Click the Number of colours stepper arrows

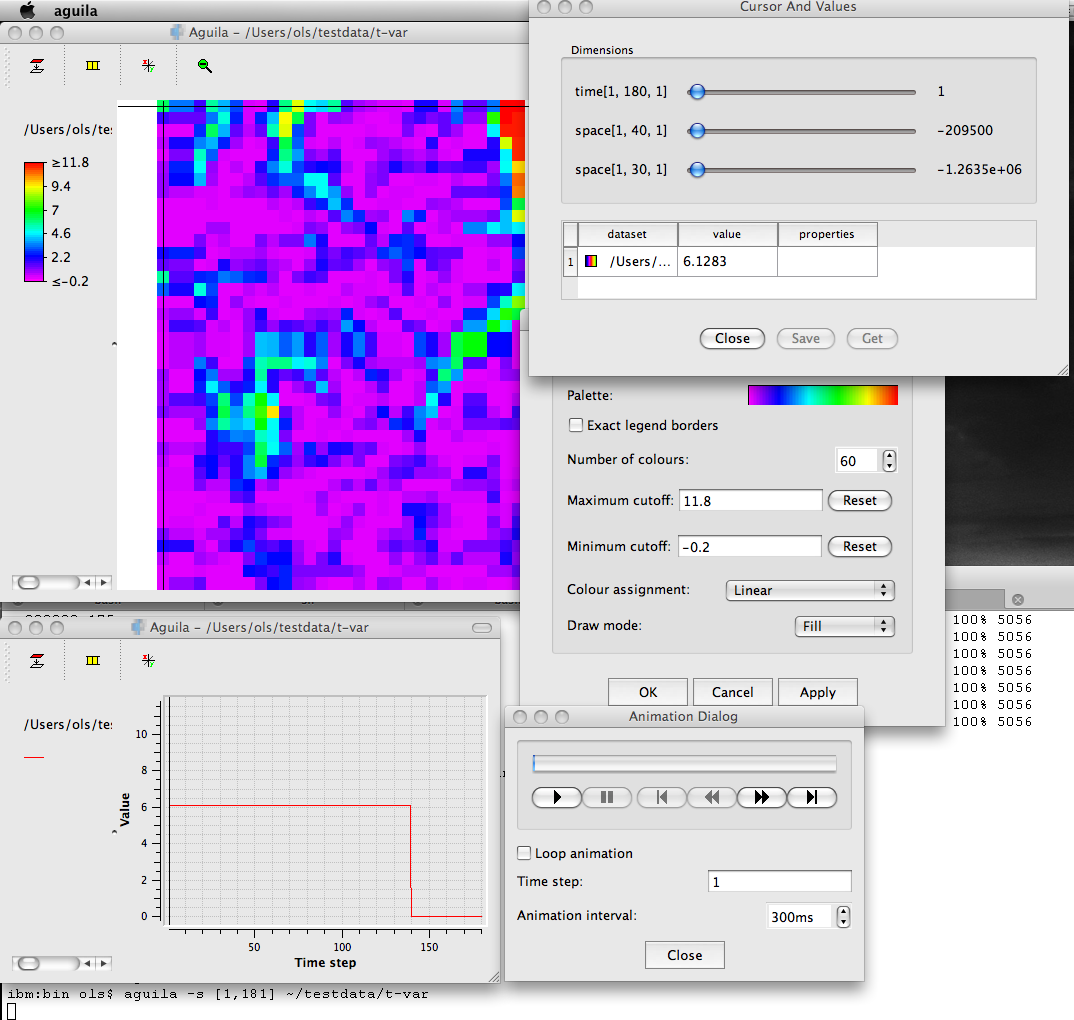click(x=889, y=460)
